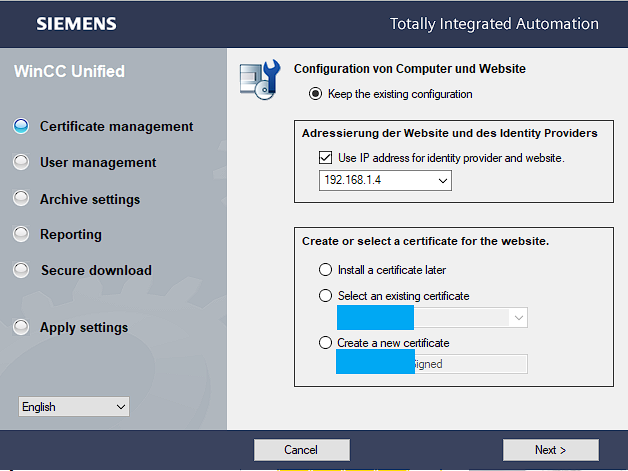Select Install a certificate later
Viewport: 628px width, 471px height.
(324, 270)
